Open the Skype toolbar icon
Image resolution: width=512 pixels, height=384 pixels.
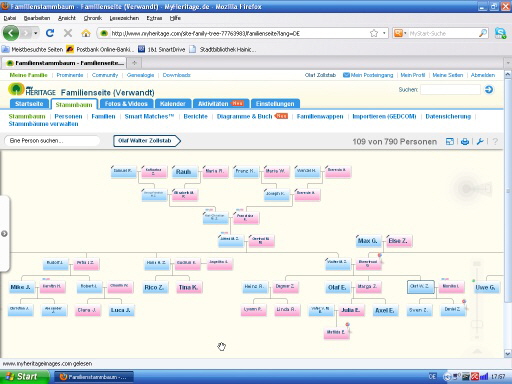point(500,33)
